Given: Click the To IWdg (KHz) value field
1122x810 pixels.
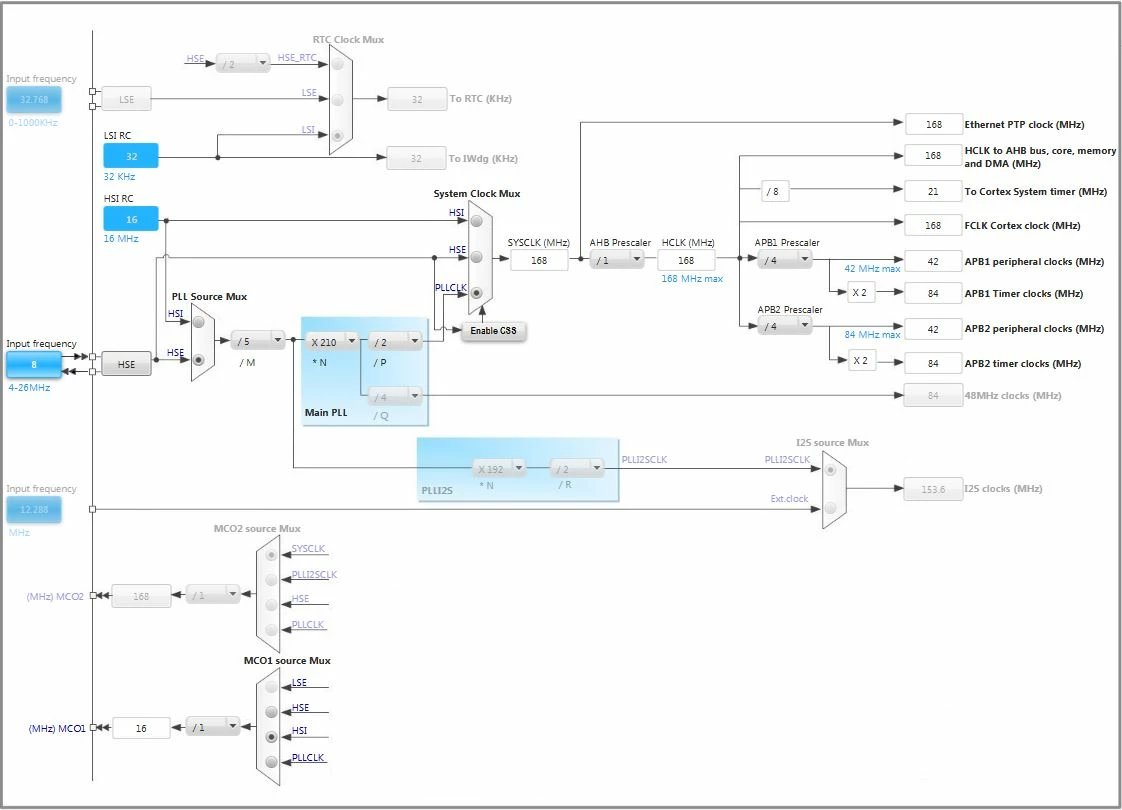Looking at the screenshot, I should 416,158.
